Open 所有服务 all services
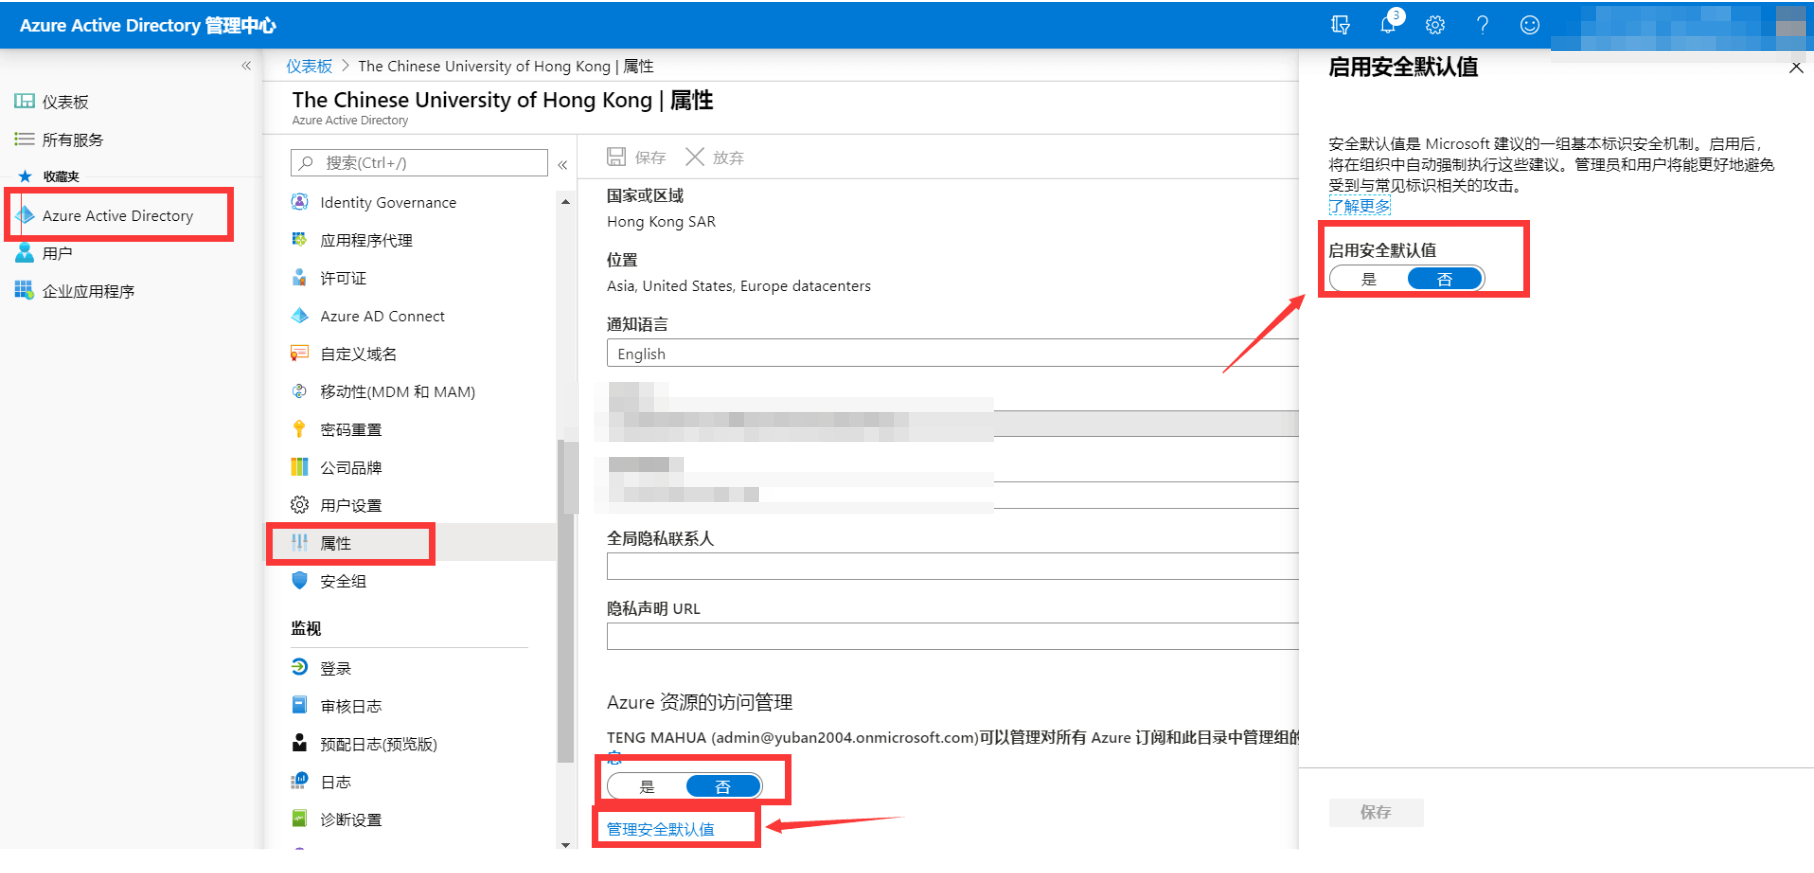Image resolution: width=1814 pixels, height=873 pixels. (x=72, y=140)
